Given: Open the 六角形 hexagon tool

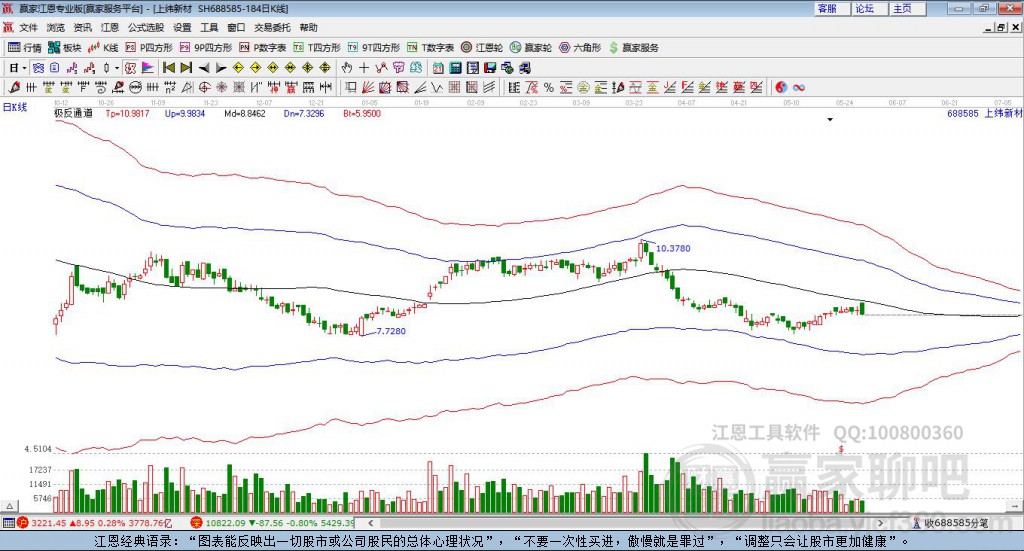Looking at the screenshot, I should [580, 48].
